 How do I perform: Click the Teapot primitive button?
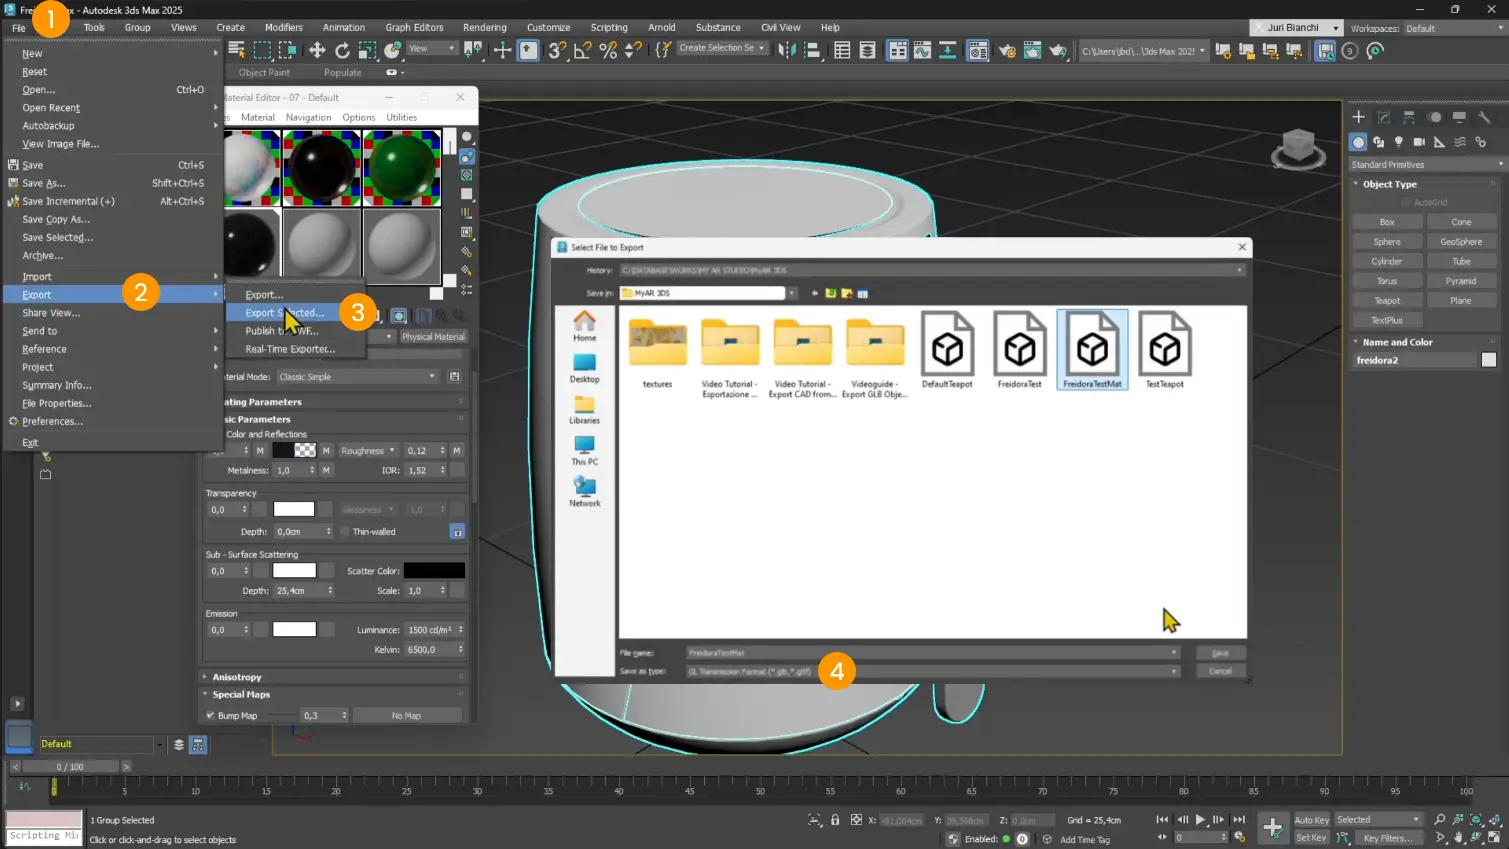tap(1387, 301)
